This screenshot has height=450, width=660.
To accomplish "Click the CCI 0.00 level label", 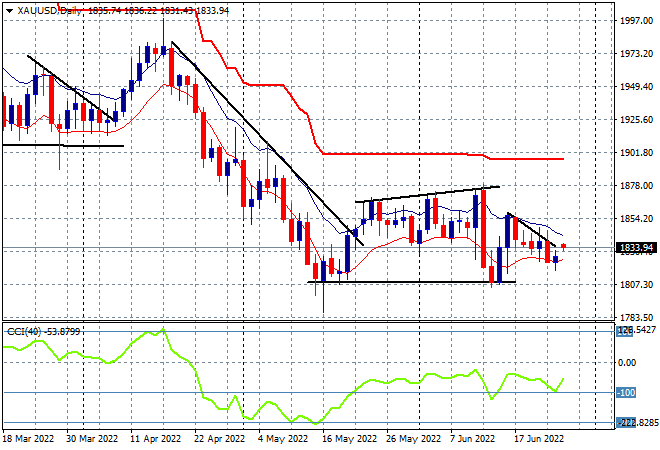I will (628, 362).
